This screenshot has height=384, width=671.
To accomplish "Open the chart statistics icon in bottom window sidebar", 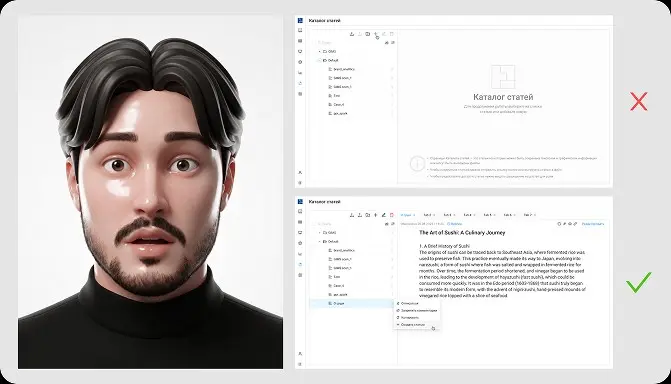I will tap(300, 254).
